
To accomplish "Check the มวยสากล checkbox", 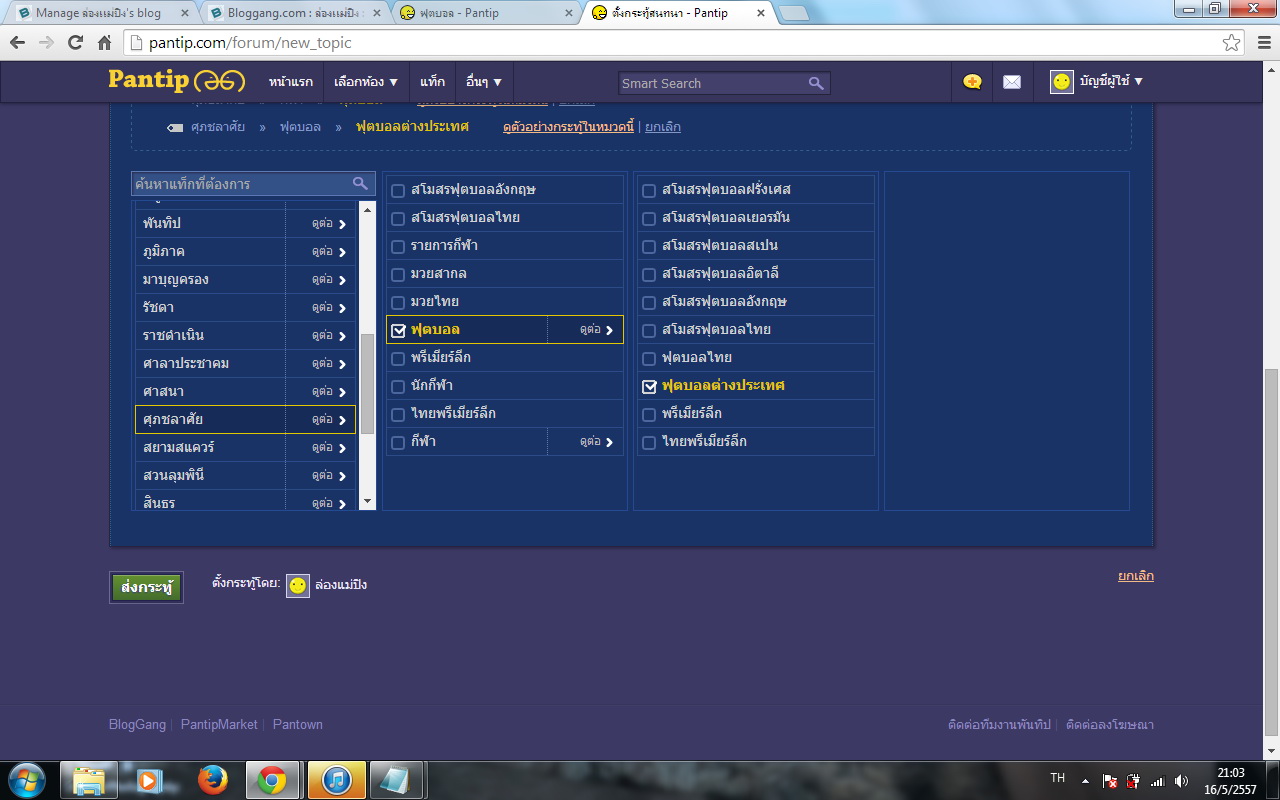I will (398, 274).
